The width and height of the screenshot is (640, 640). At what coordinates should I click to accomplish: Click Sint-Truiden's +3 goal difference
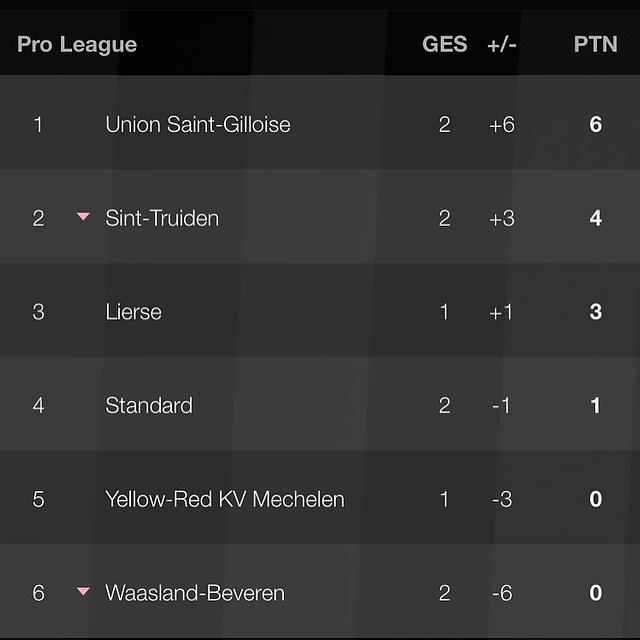501,218
